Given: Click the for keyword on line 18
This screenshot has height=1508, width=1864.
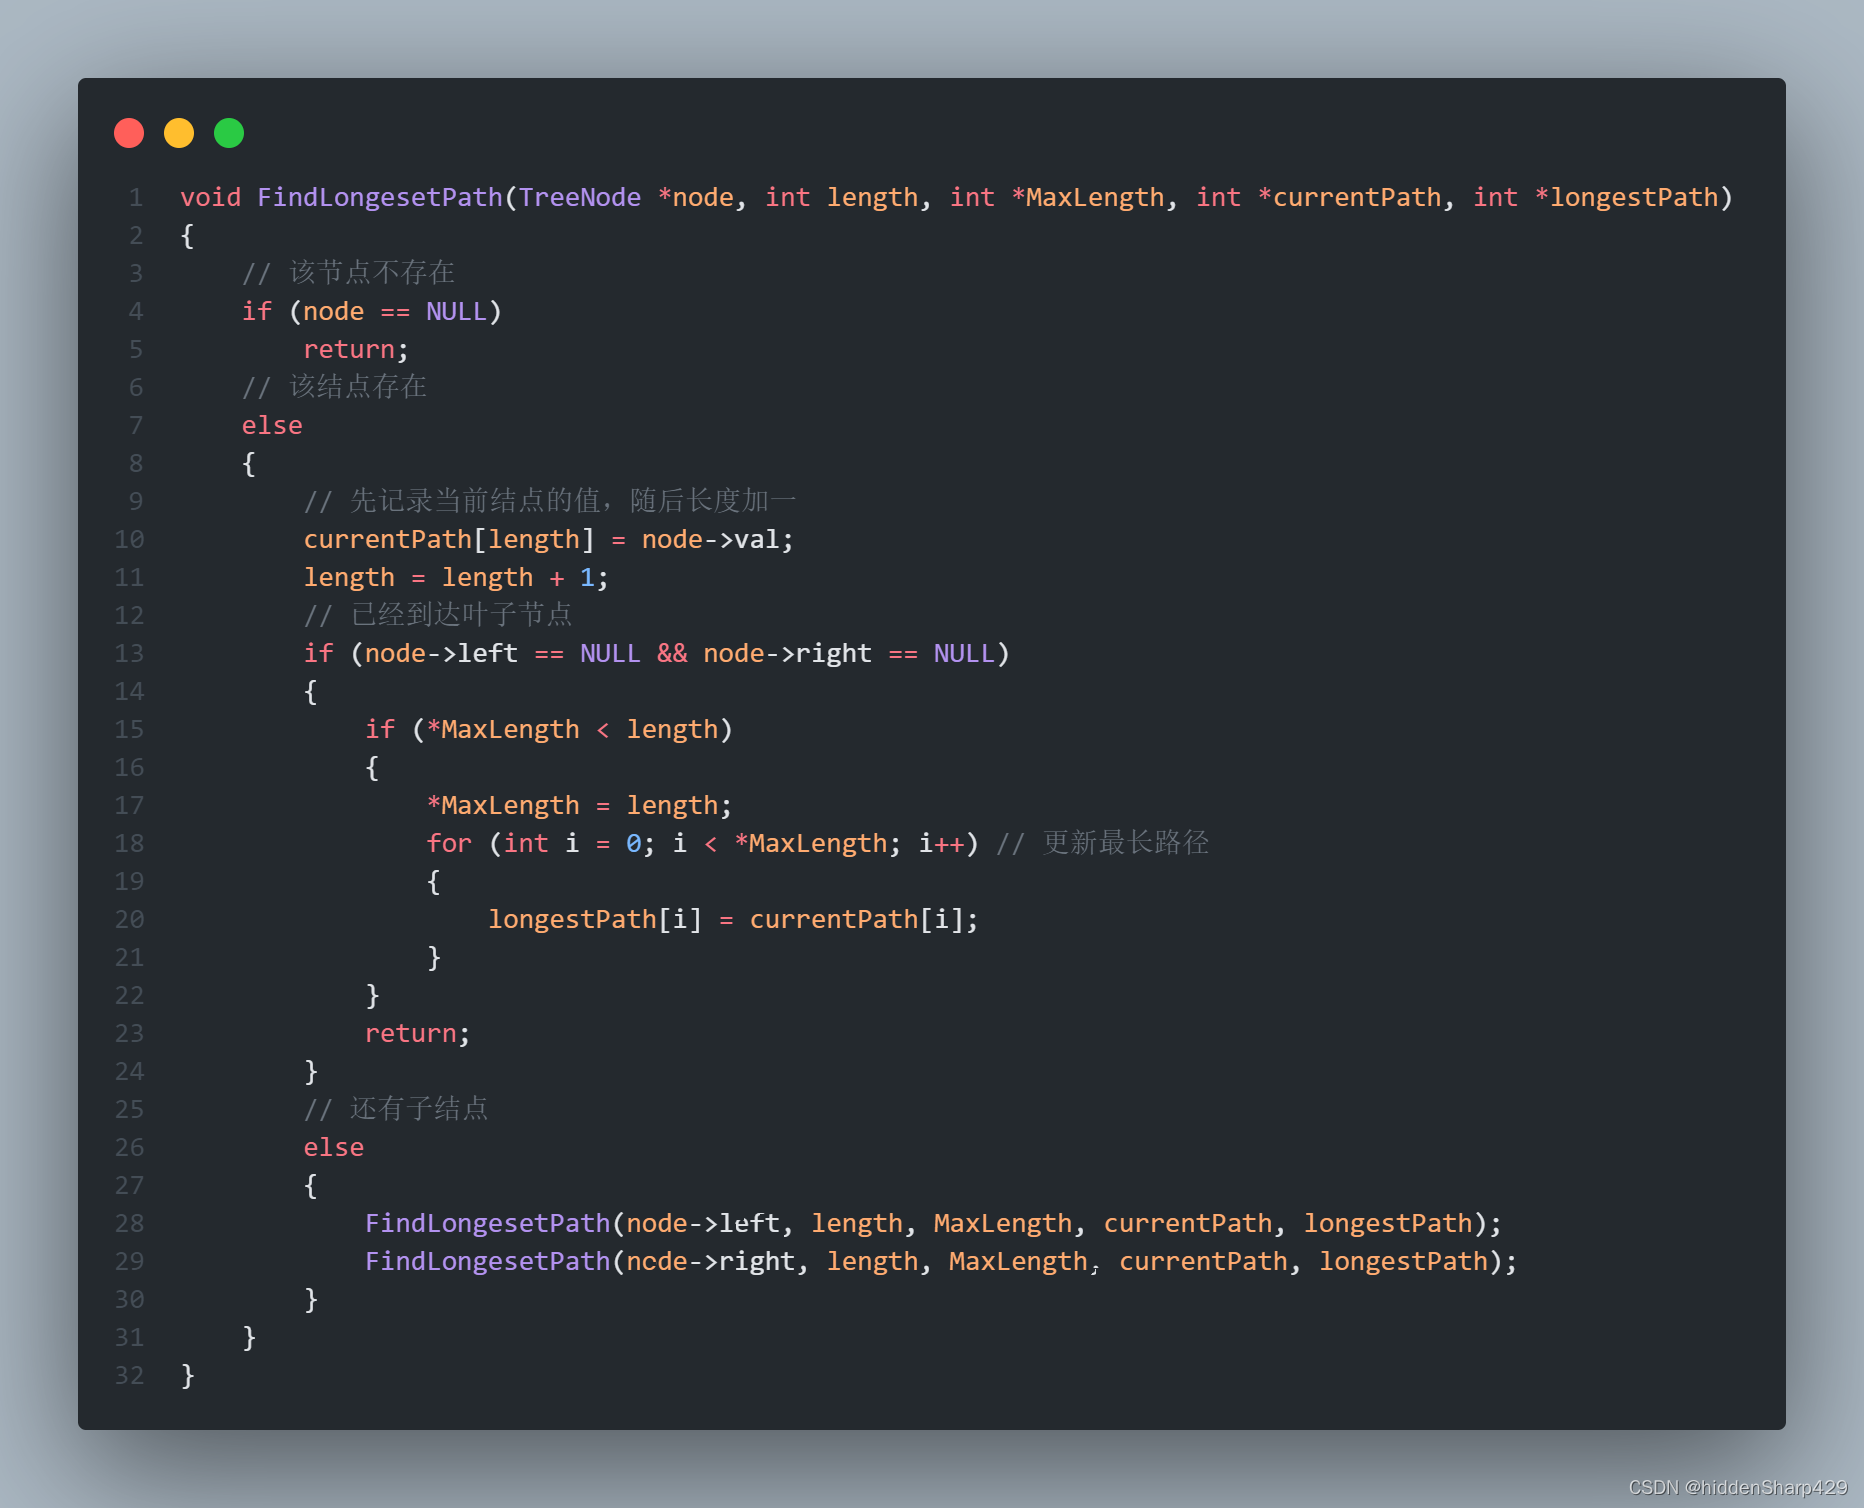Looking at the screenshot, I should 449,843.
